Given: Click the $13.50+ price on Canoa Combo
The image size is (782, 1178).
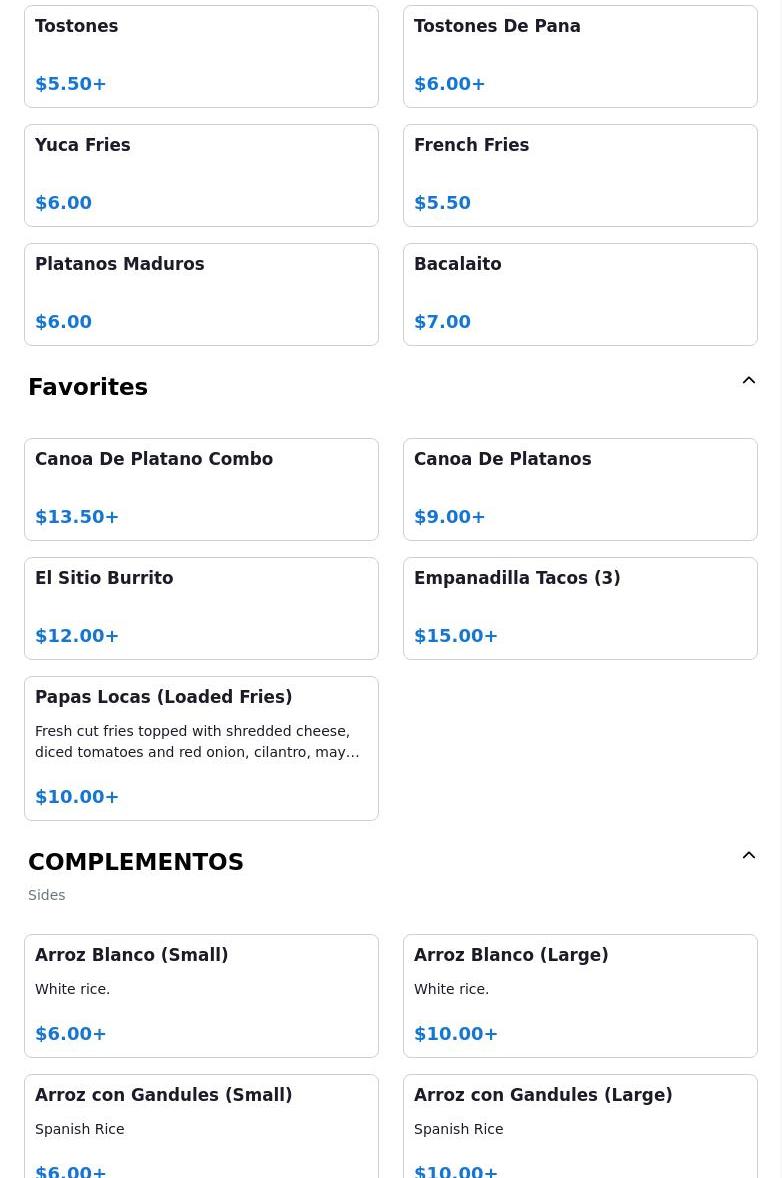Looking at the screenshot, I should (77, 517).
